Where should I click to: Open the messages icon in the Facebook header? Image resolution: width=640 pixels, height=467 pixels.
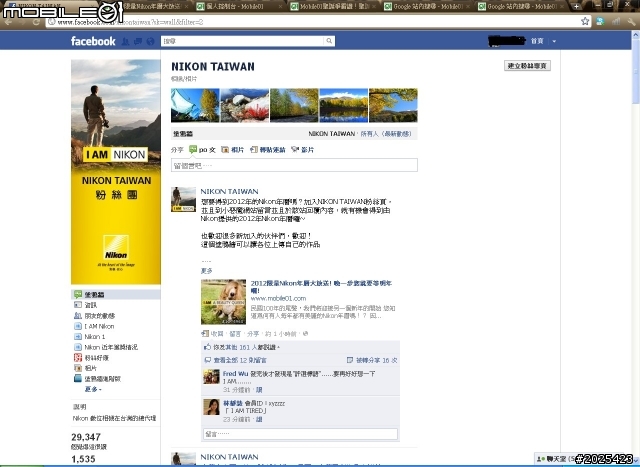(138, 41)
